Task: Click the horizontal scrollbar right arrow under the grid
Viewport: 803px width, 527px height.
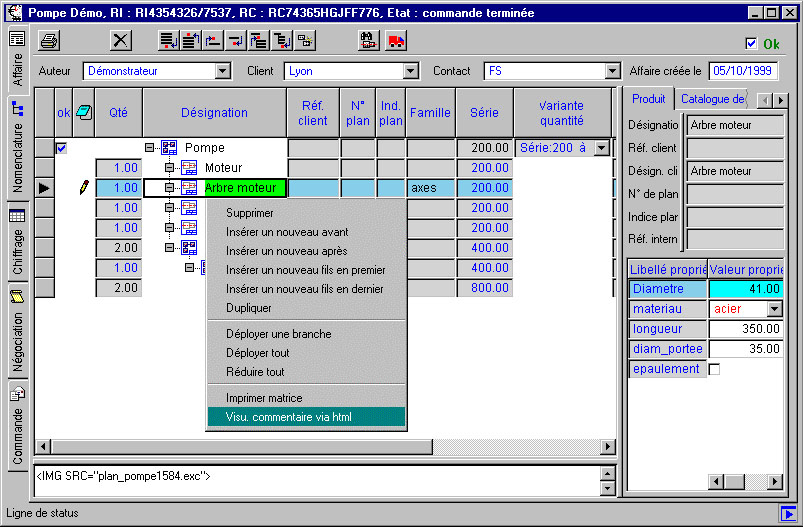Action: pyautogui.click(x=608, y=446)
